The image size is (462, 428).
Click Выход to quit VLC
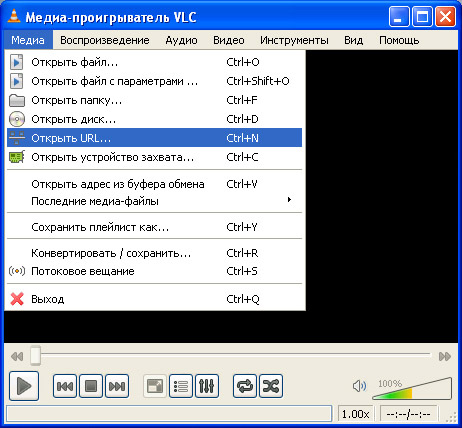[154, 299]
